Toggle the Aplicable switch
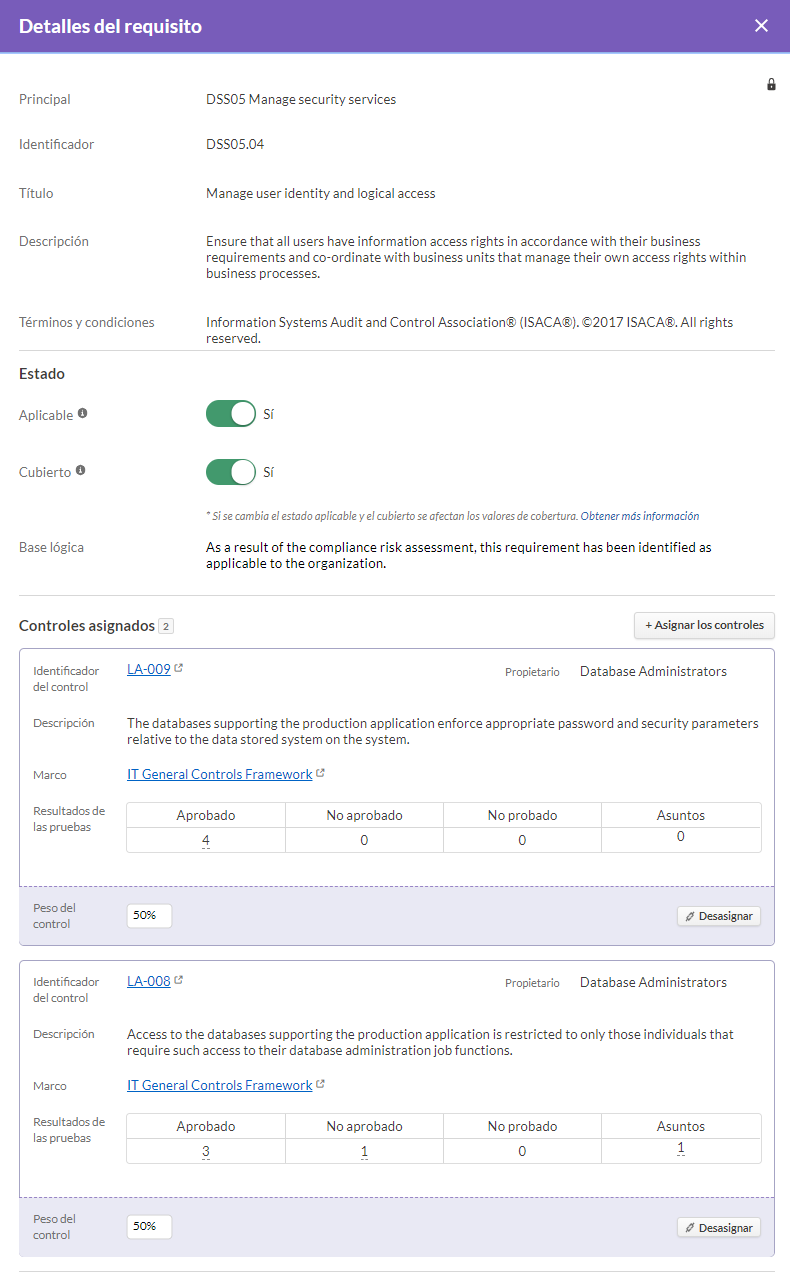Image resolution: width=790 pixels, height=1281 pixels. pyautogui.click(x=231, y=414)
